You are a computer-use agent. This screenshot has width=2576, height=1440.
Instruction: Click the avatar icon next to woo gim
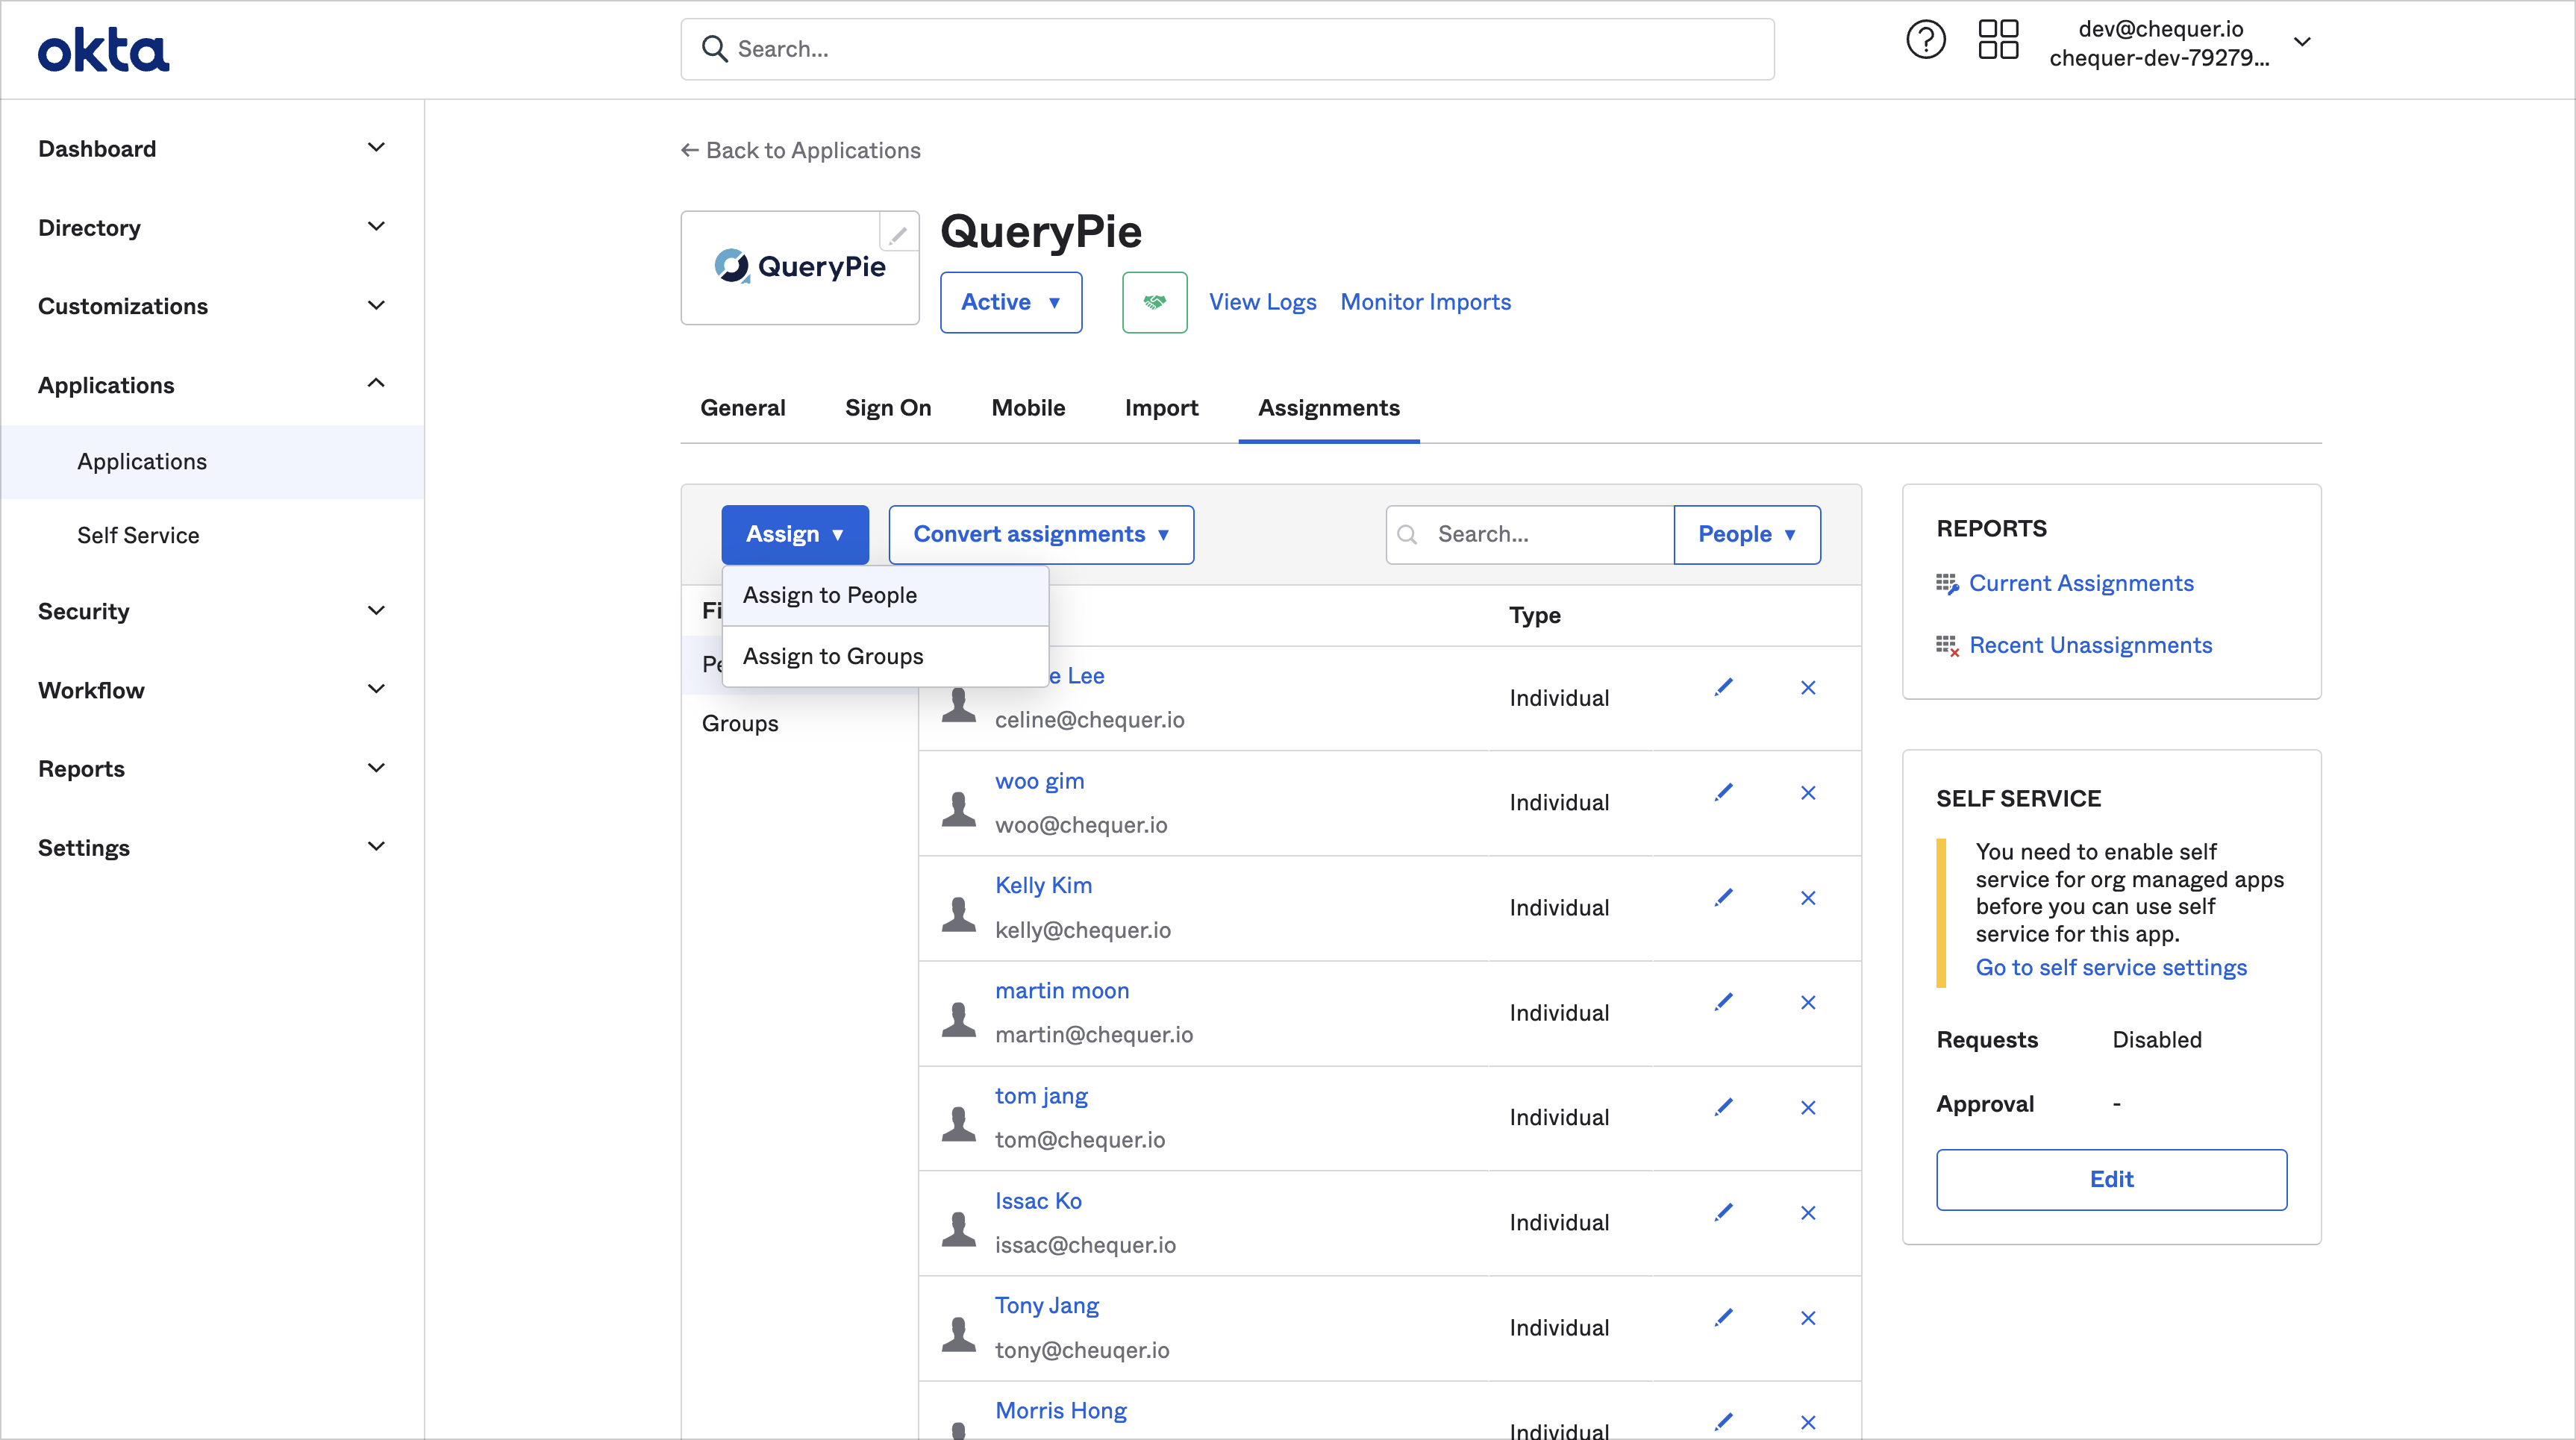(959, 809)
